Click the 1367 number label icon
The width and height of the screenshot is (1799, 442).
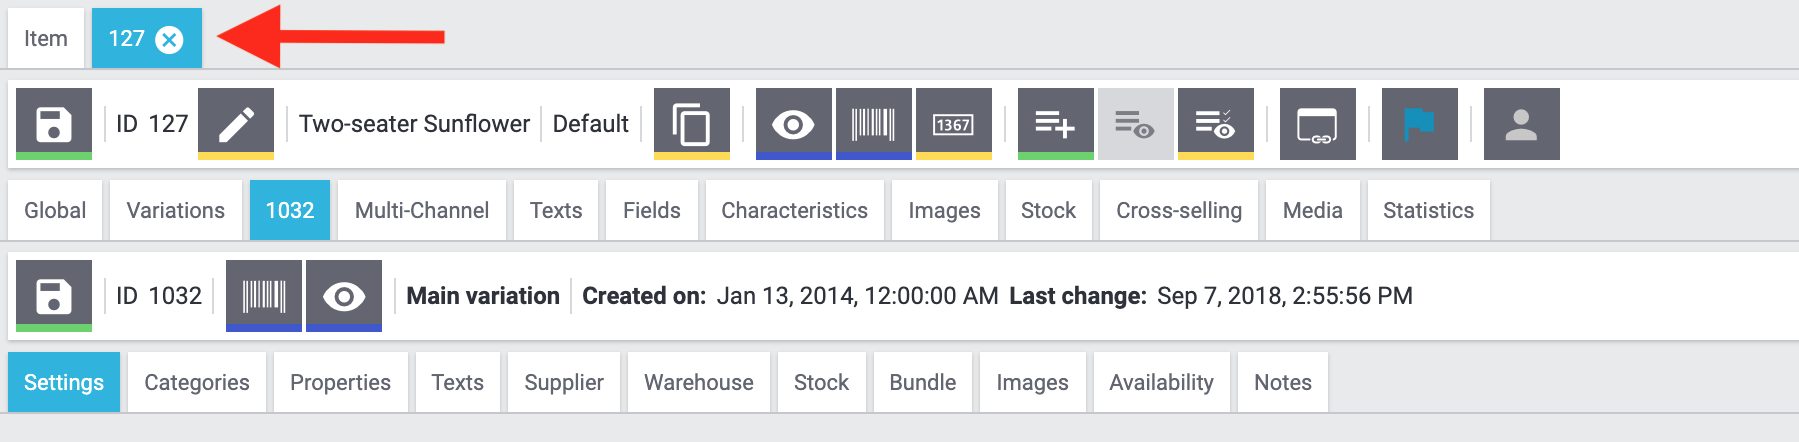coord(953,123)
